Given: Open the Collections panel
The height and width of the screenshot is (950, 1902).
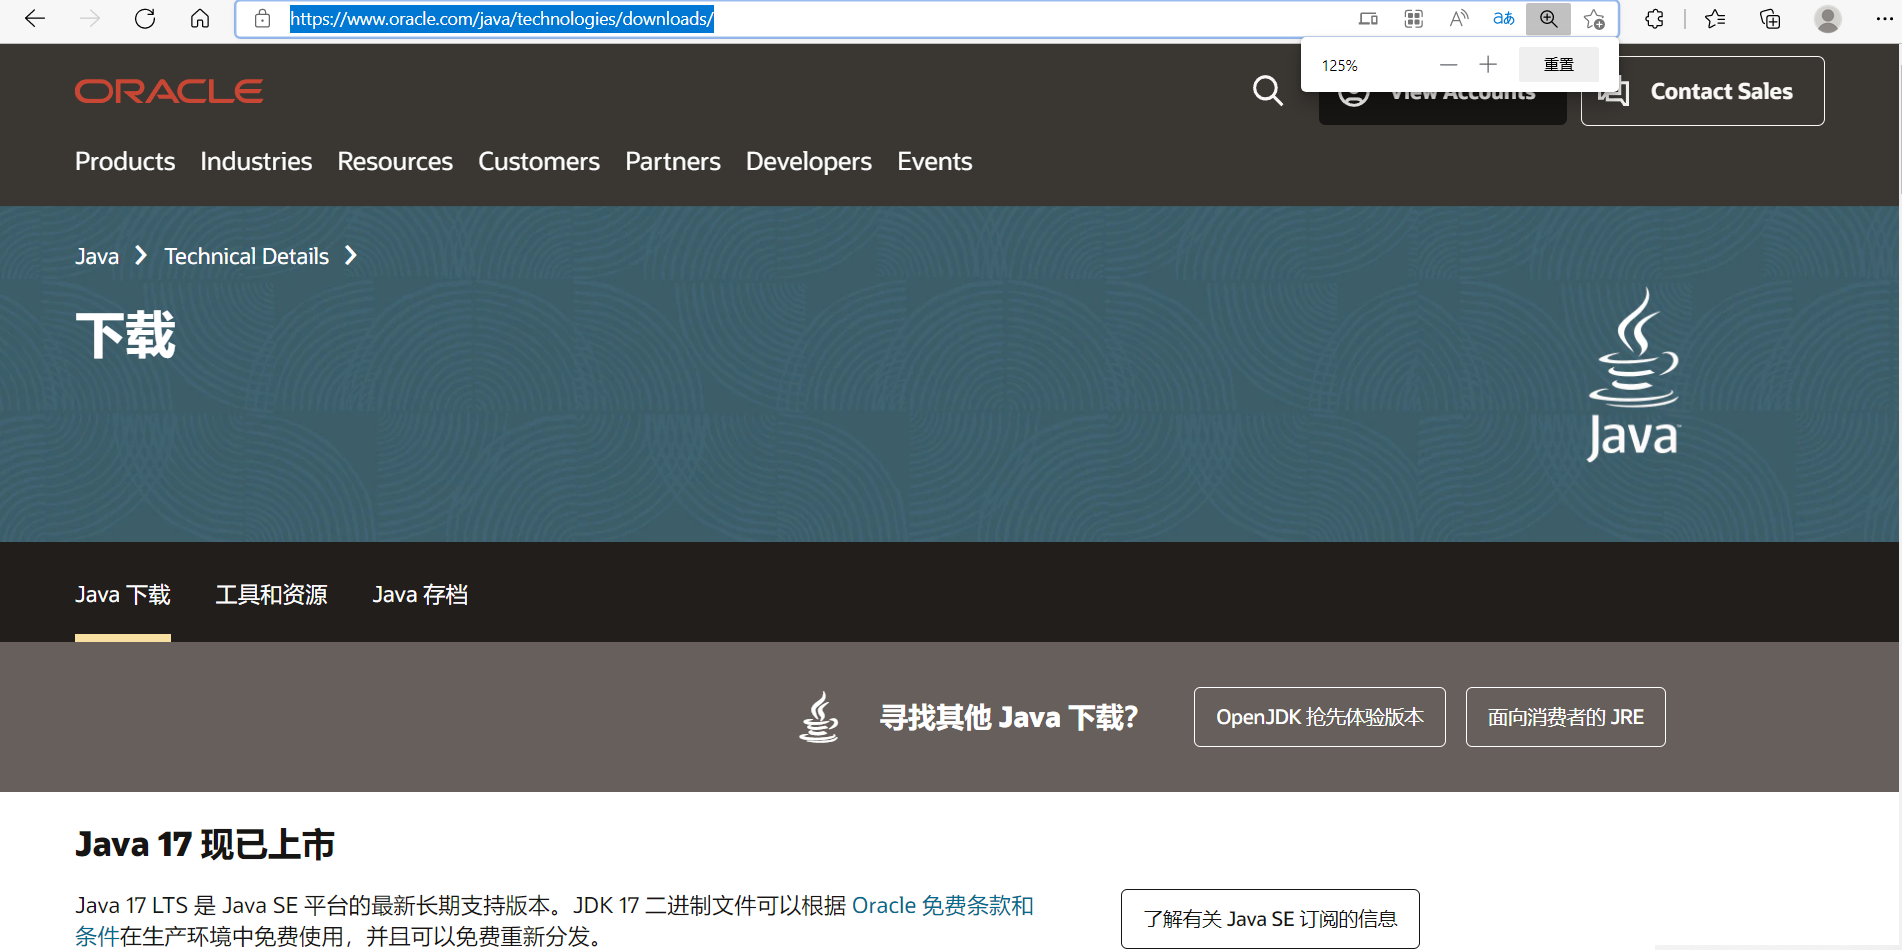Looking at the screenshot, I should click(1770, 19).
